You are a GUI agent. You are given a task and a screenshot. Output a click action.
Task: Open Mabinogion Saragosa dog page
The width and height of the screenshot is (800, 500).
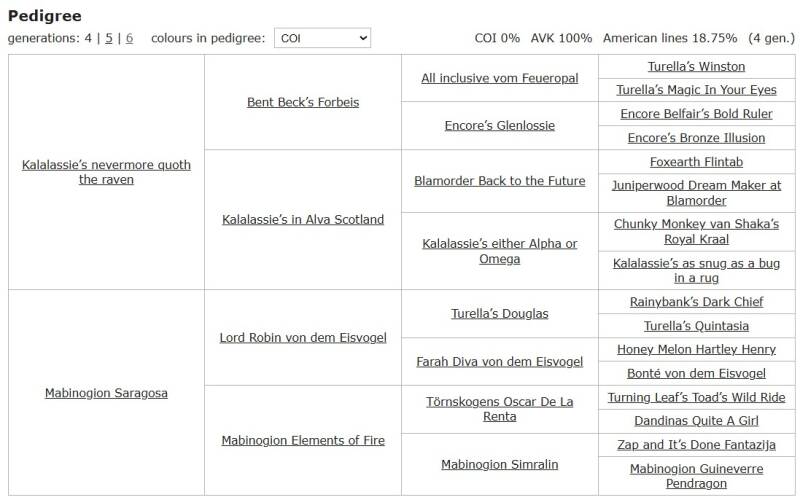click(106, 393)
